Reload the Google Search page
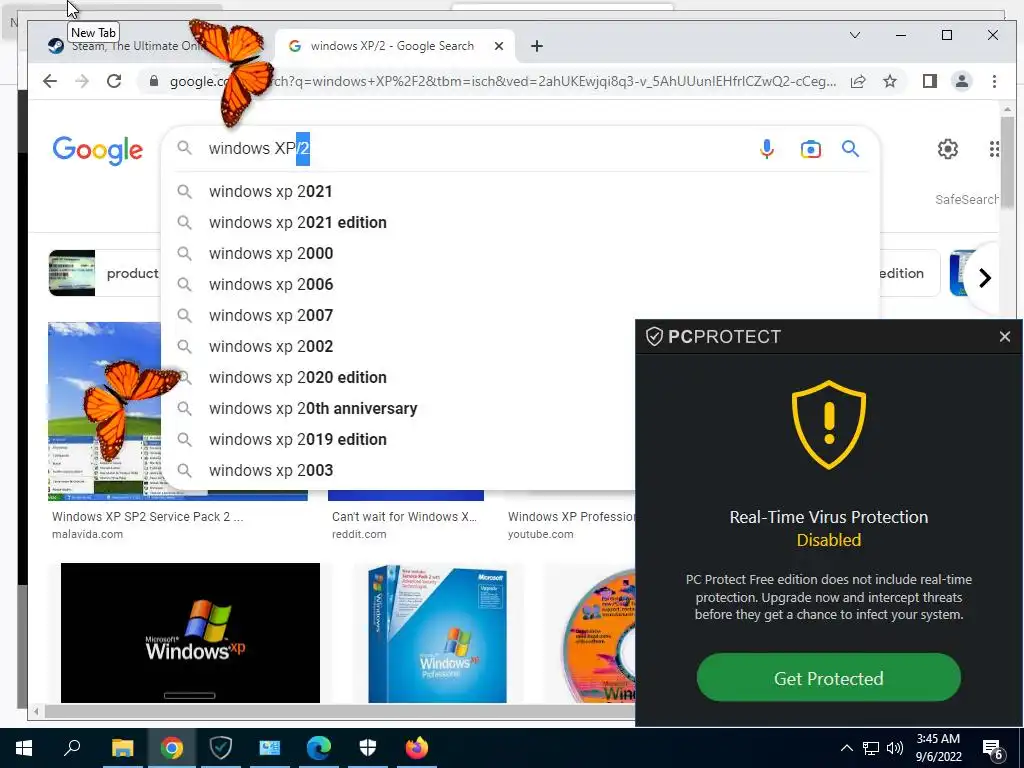Screen dimensions: 1024x768 114,81
